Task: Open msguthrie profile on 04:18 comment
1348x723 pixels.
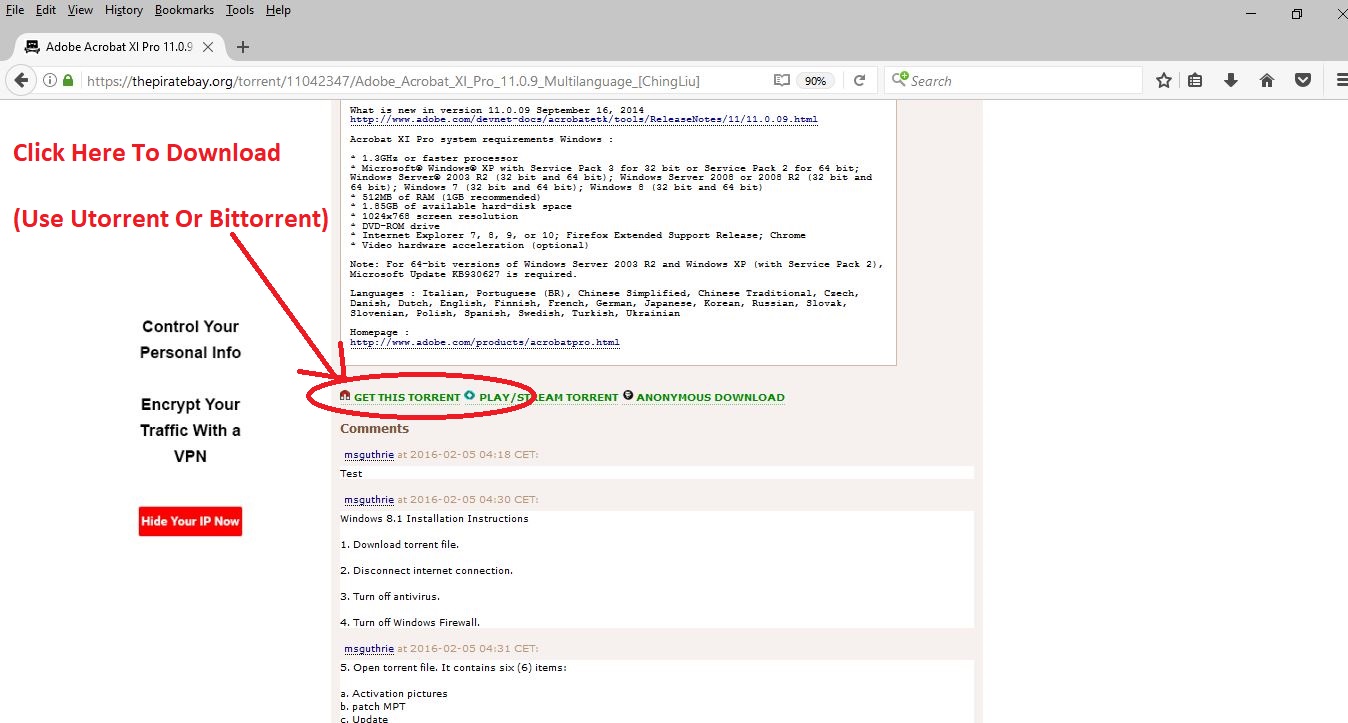Action: coord(369,454)
